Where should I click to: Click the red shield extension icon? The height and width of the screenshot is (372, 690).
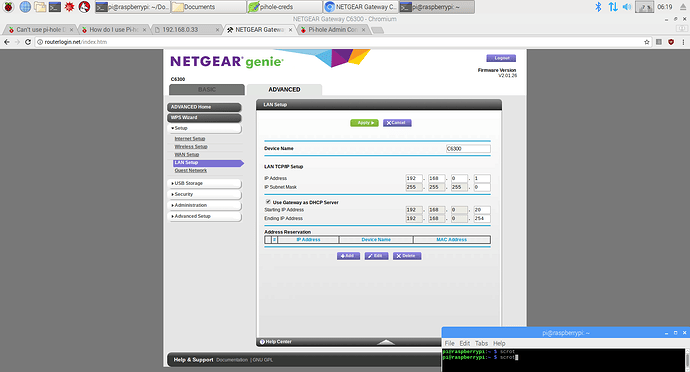point(671,42)
